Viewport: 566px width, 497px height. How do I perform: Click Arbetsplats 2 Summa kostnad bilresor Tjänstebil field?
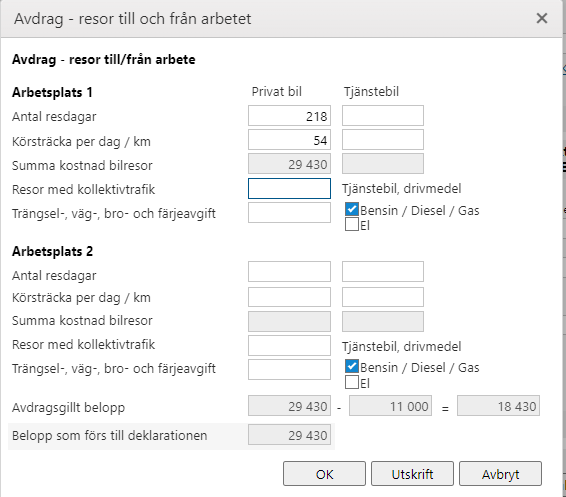pyautogui.click(x=383, y=322)
